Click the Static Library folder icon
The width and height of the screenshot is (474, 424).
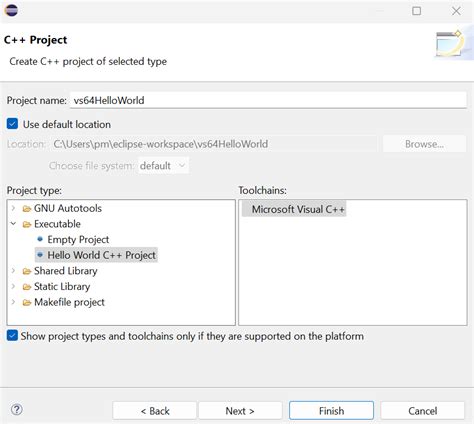tap(27, 287)
